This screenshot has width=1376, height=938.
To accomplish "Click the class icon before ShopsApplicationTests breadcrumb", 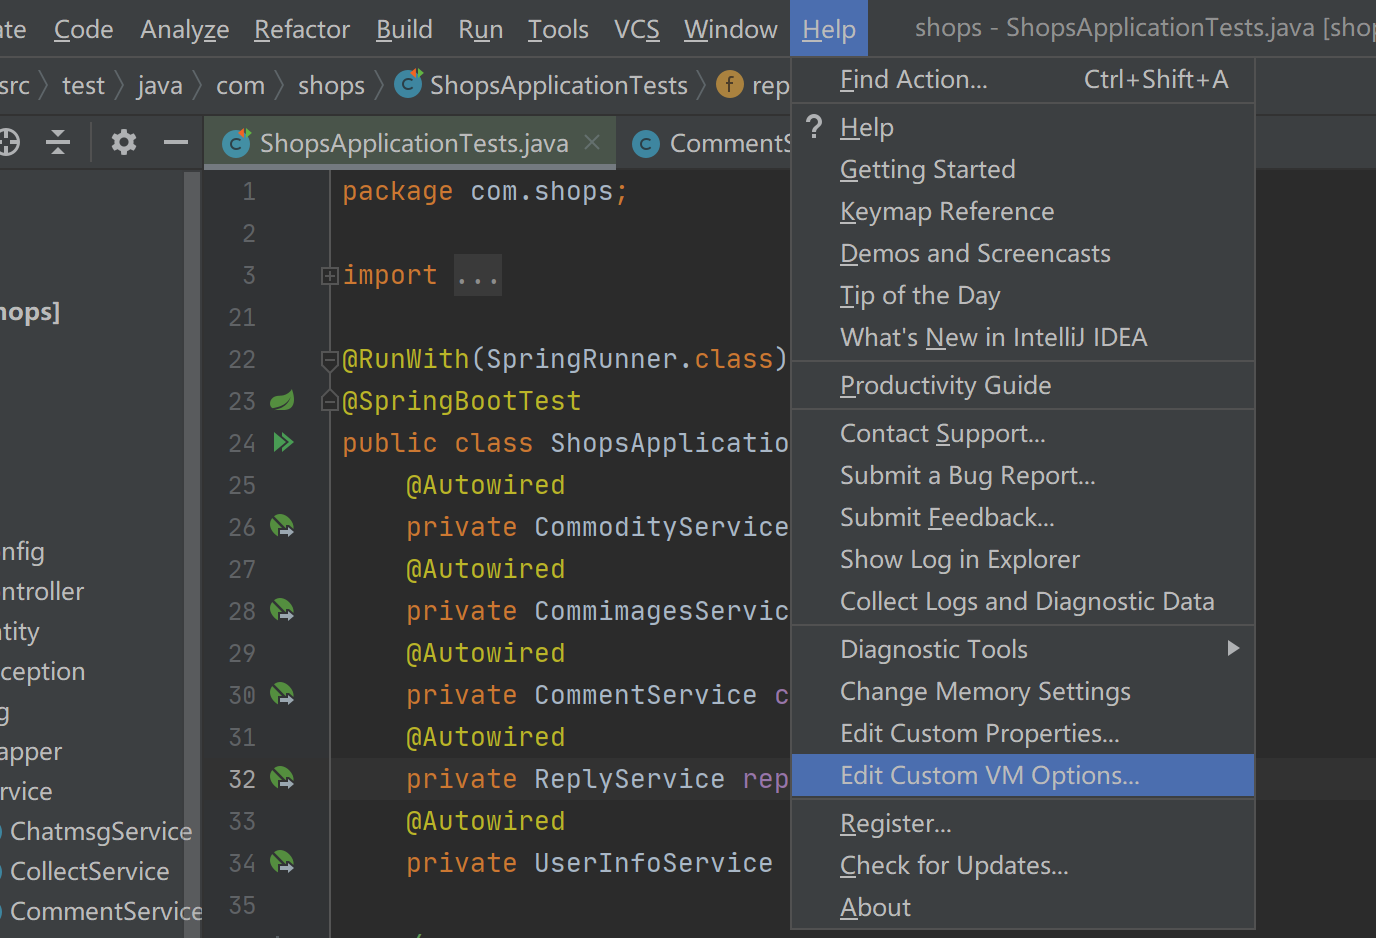I will tap(408, 84).
